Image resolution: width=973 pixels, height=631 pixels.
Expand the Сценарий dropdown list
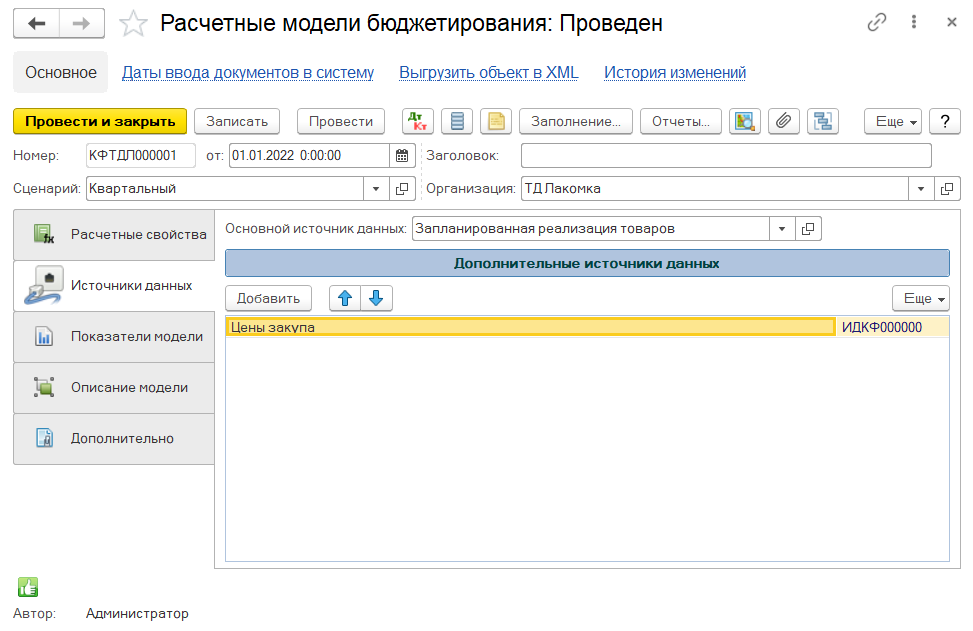point(376,188)
